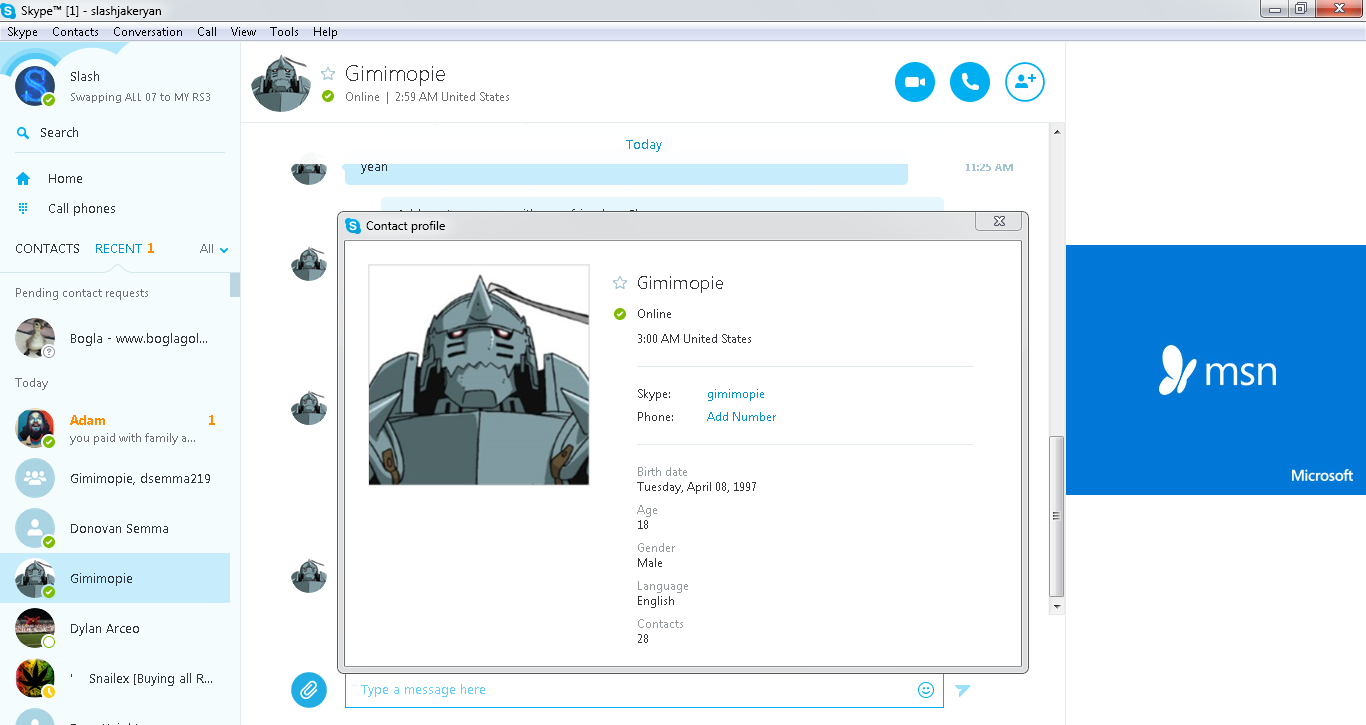
Task: Click the Gimimopie name in the Contact profile
Action: tap(680, 283)
